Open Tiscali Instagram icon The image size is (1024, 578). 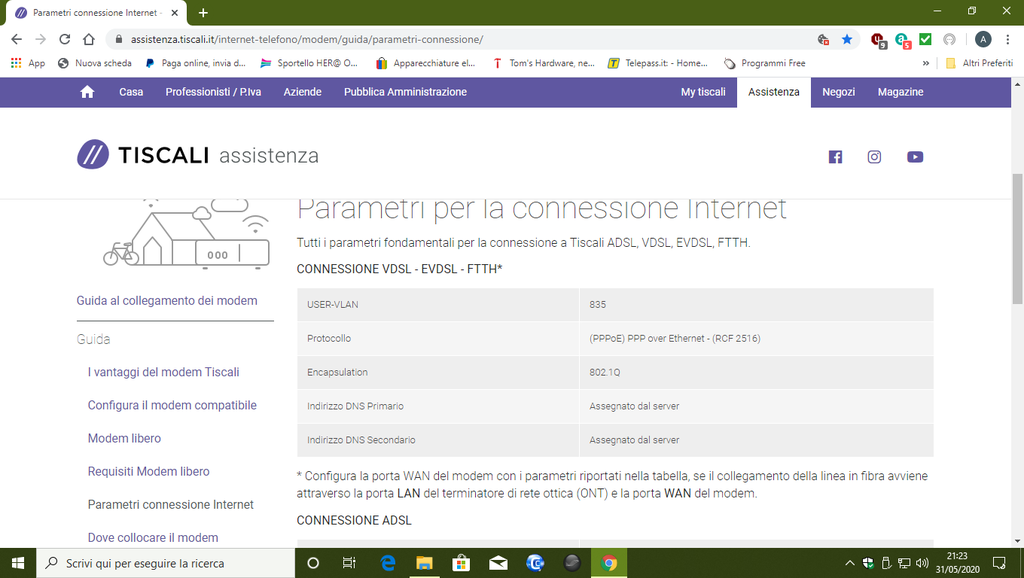click(x=874, y=157)
